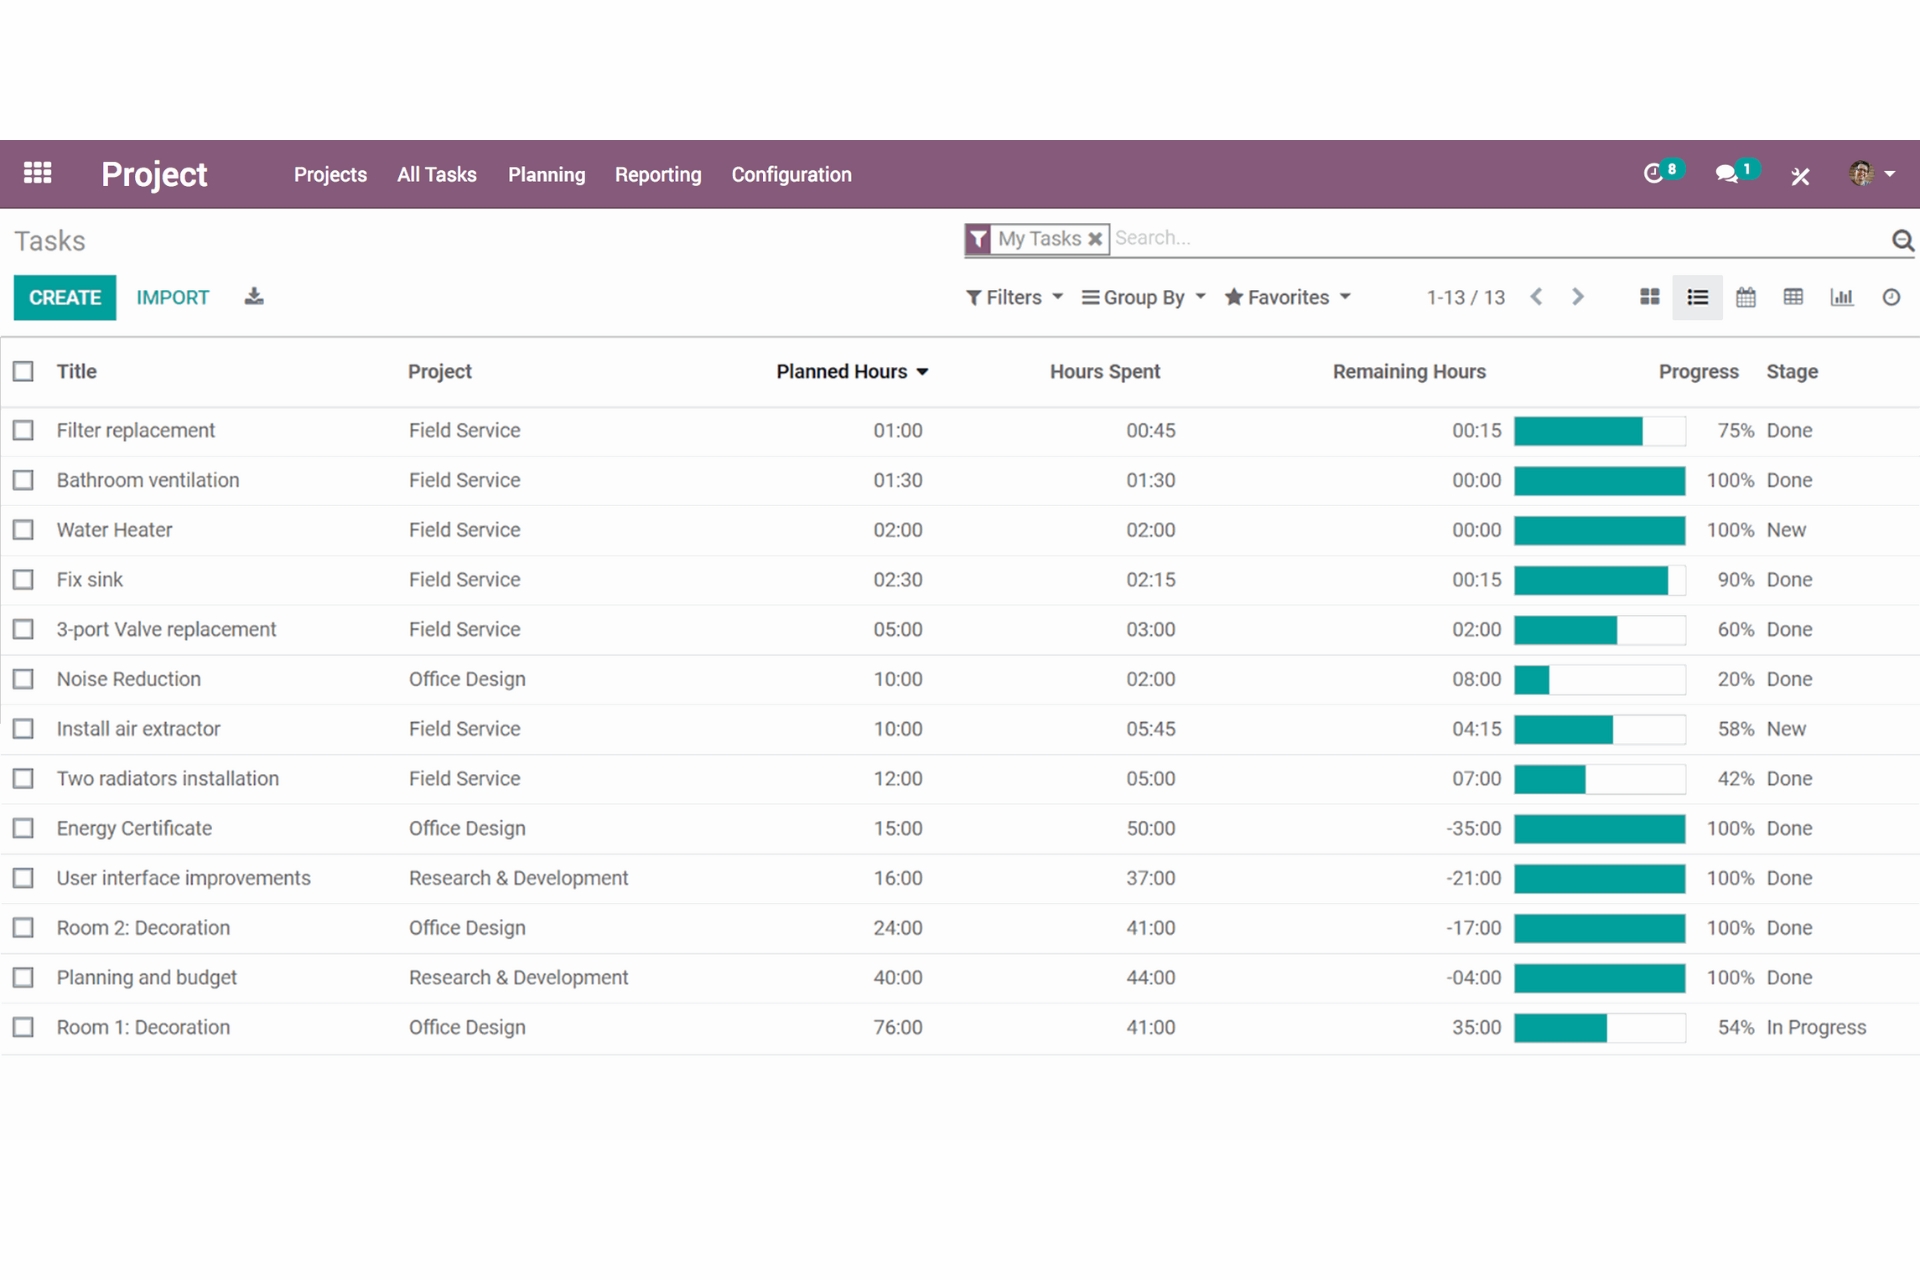Switch to Kanban view
This screenshot has width=1920, height=1280.
pos(1648,297)
